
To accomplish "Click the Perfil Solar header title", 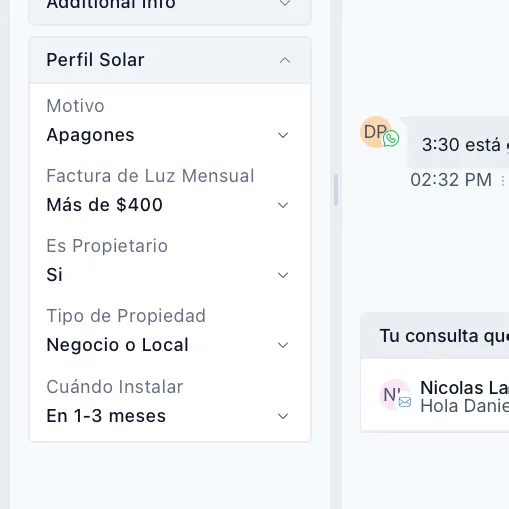I will [95, 60].
